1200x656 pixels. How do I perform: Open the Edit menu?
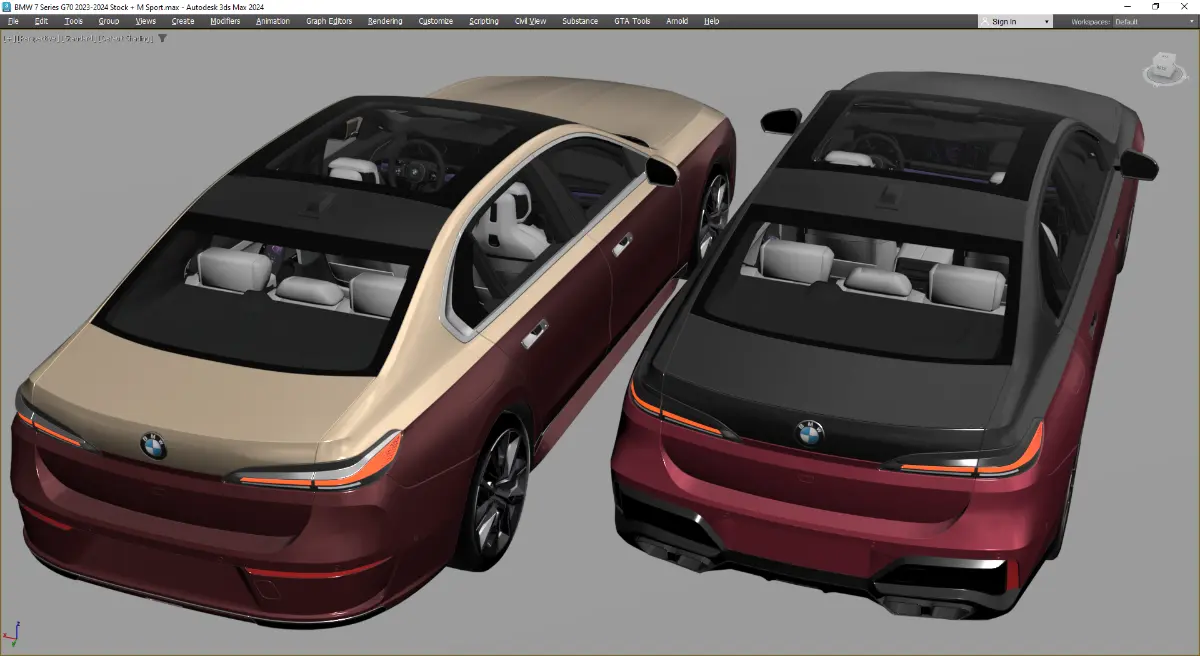(41, 21)
